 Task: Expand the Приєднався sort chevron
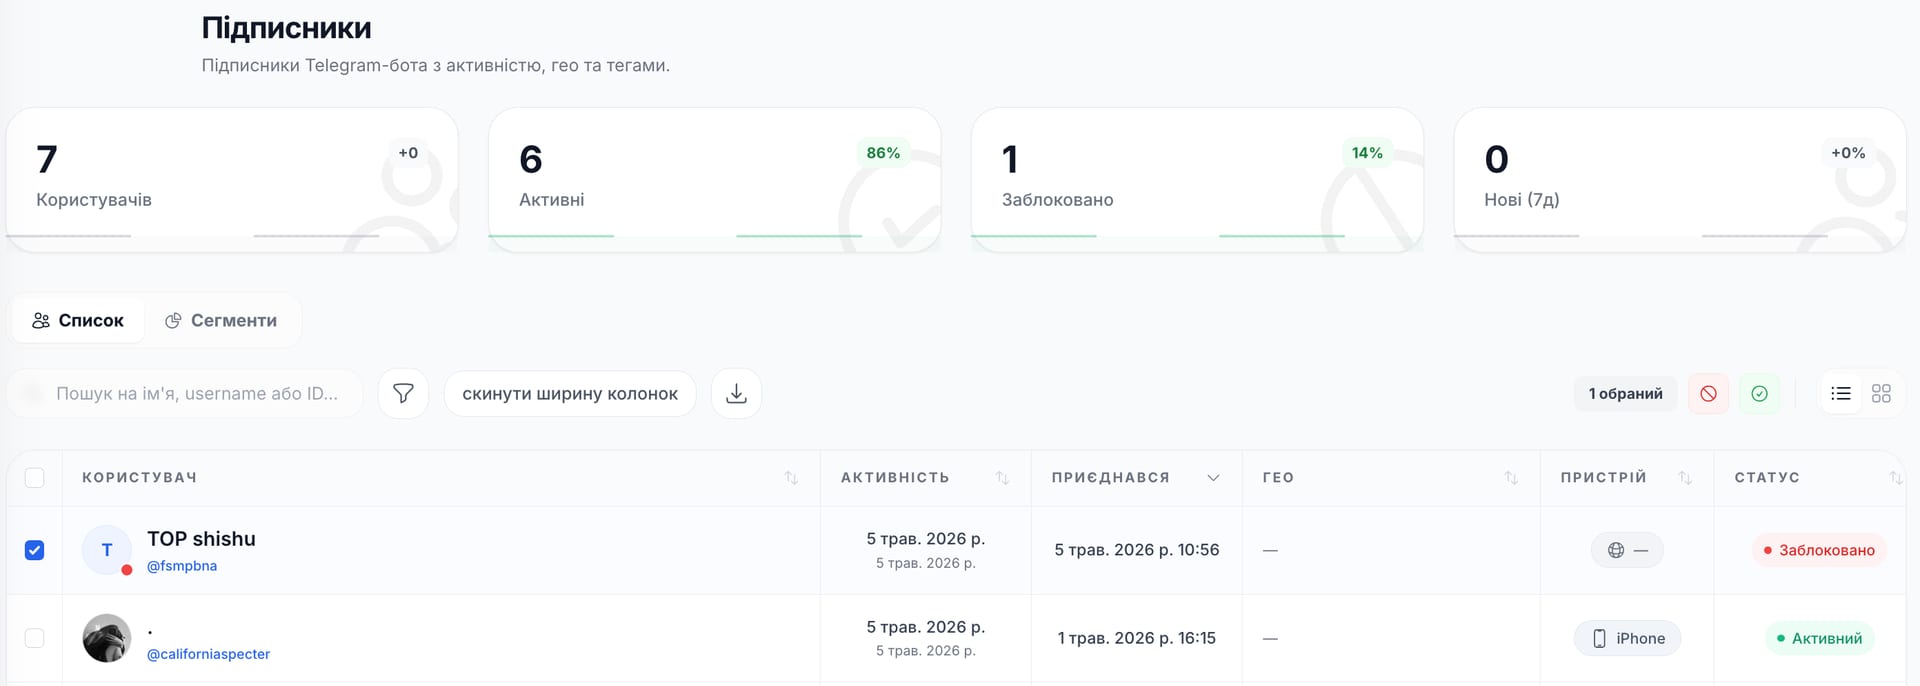click(x=1213, y=478)
